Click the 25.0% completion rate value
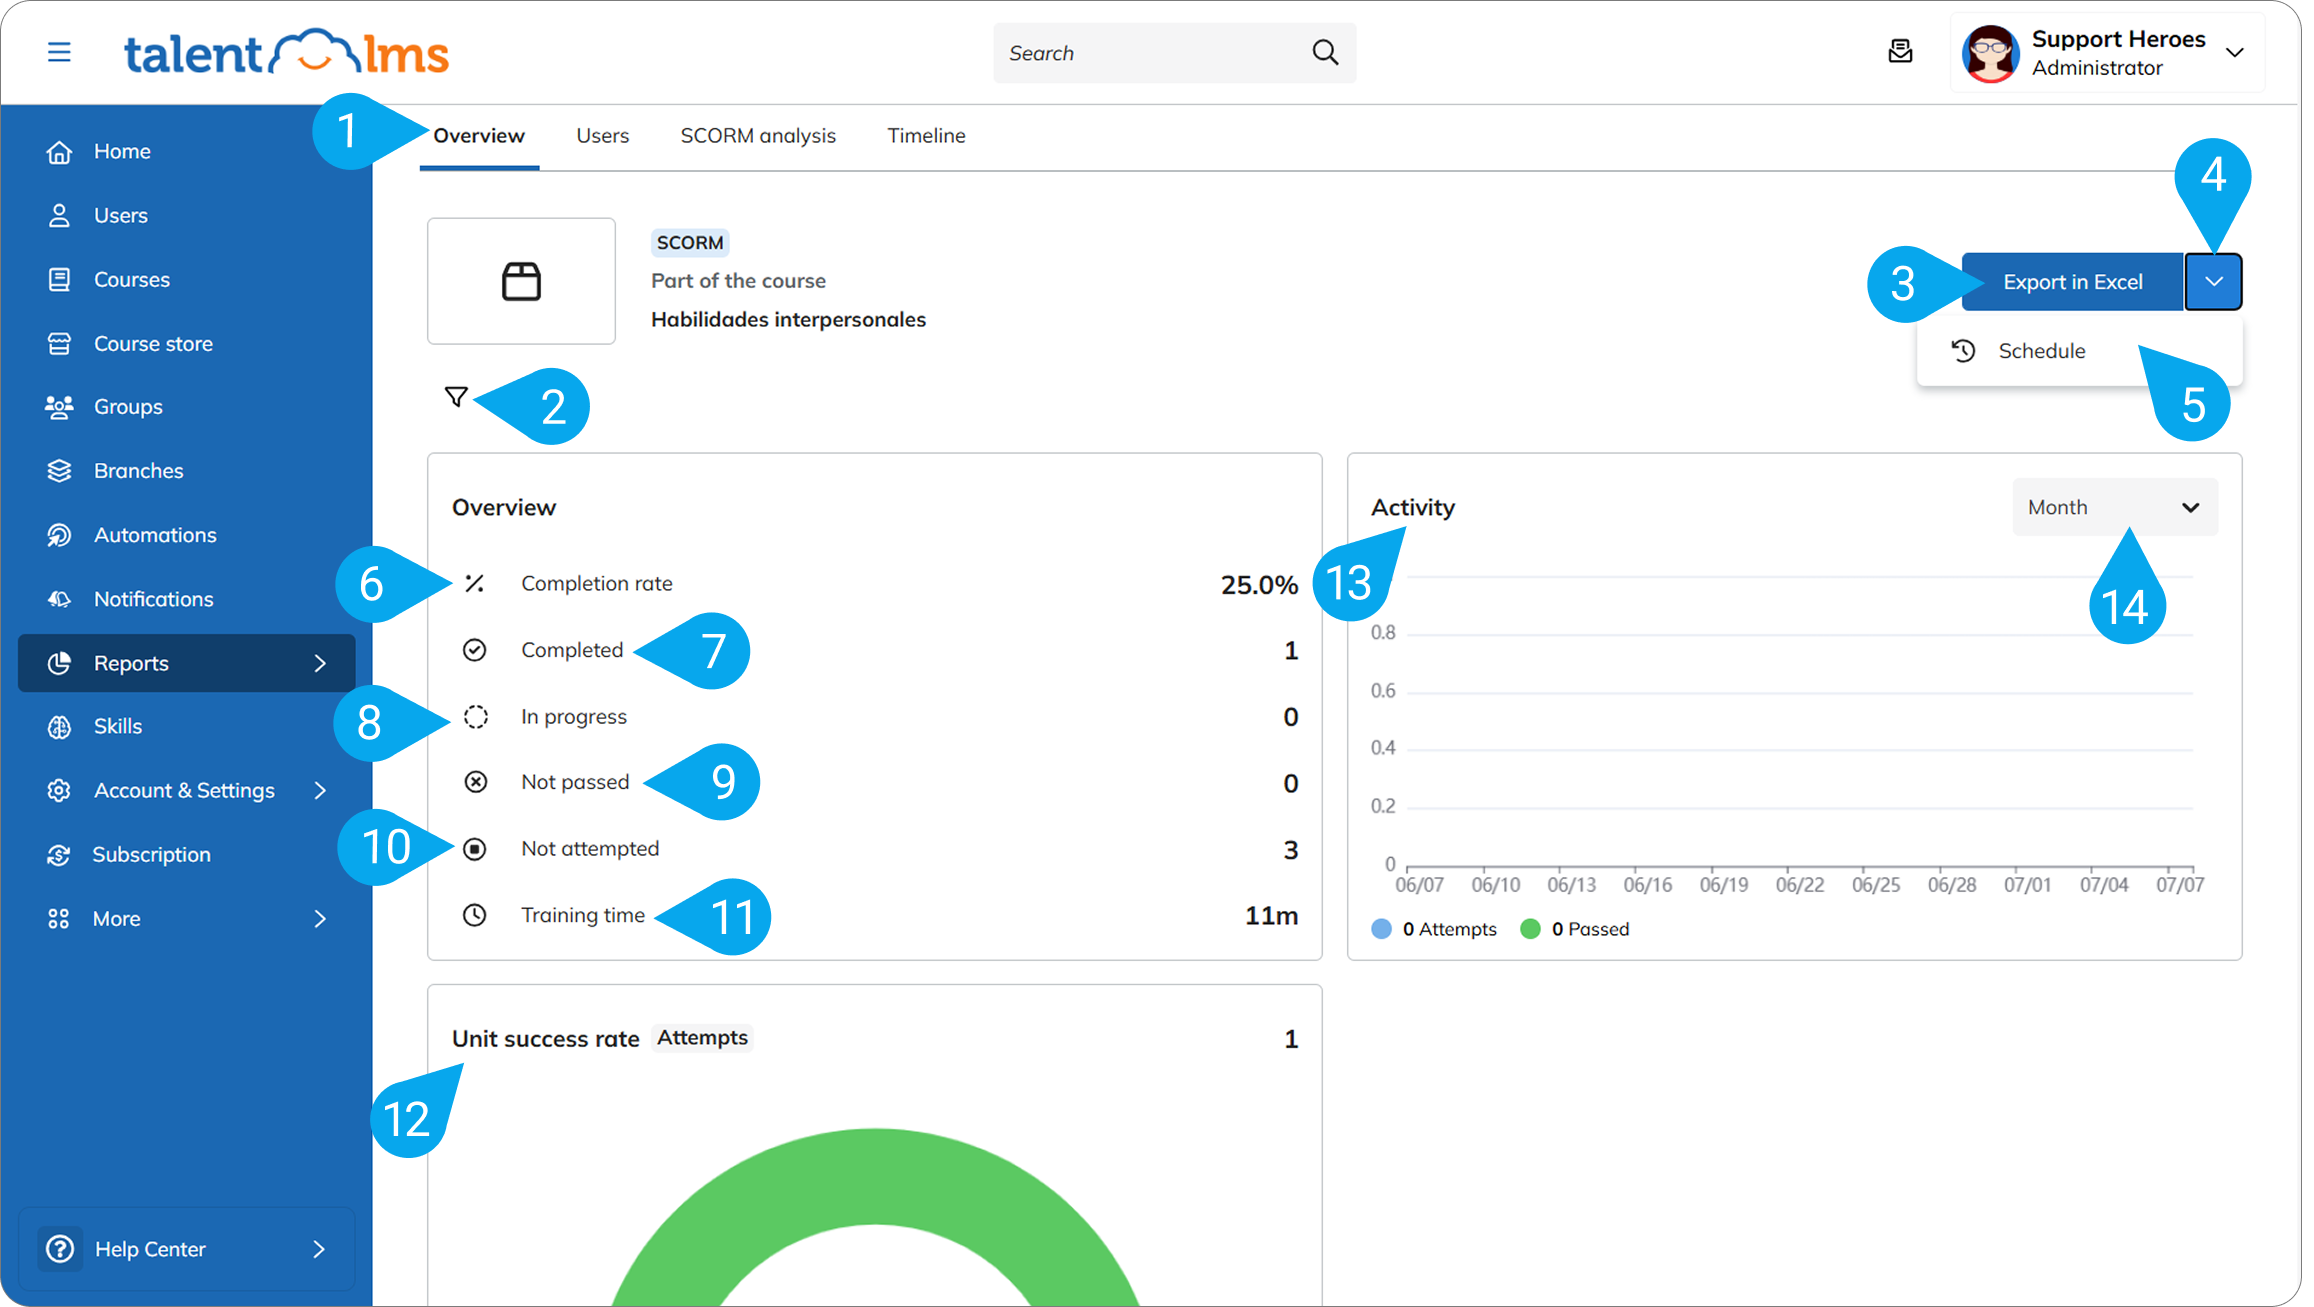 pos(1259,585)
